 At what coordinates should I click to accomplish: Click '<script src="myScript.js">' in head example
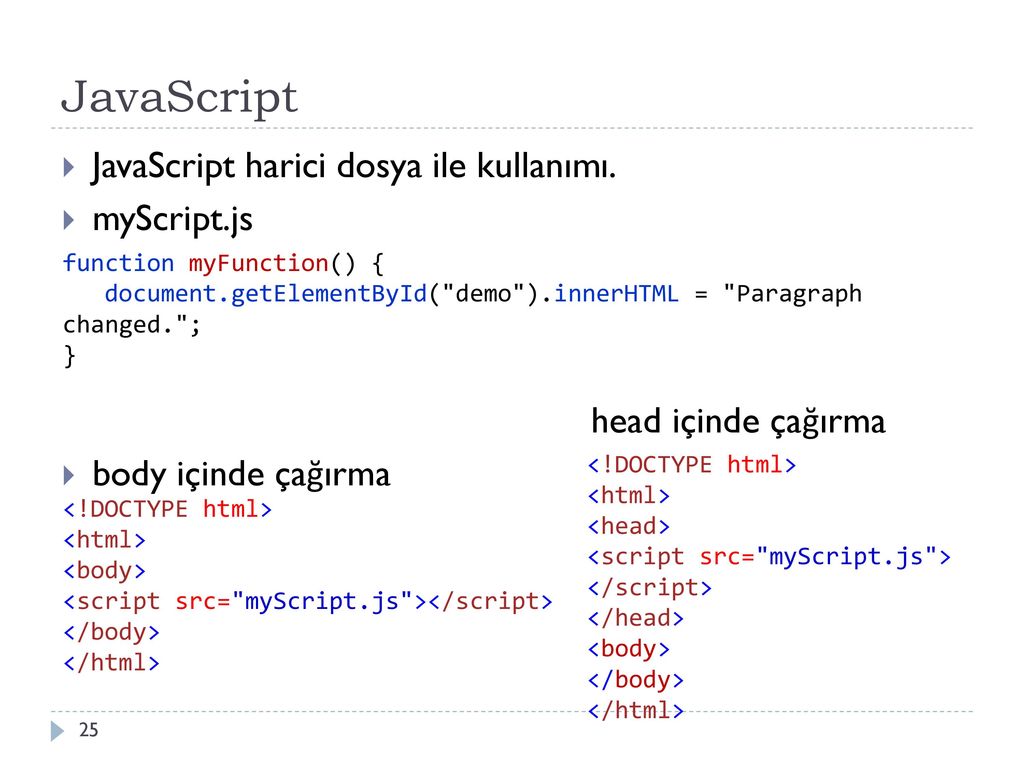pyautogui.click(x=769, y=557)
